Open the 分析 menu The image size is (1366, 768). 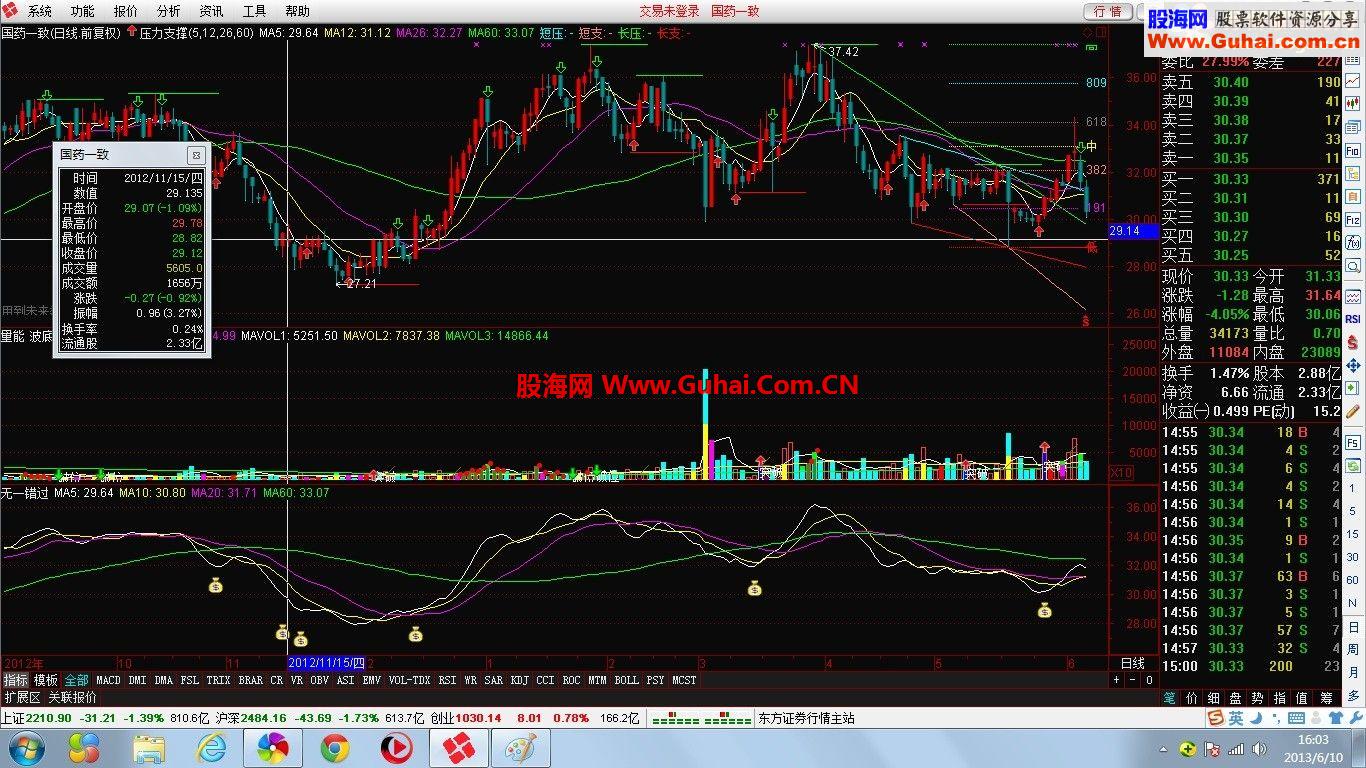[x=168, y=11]
